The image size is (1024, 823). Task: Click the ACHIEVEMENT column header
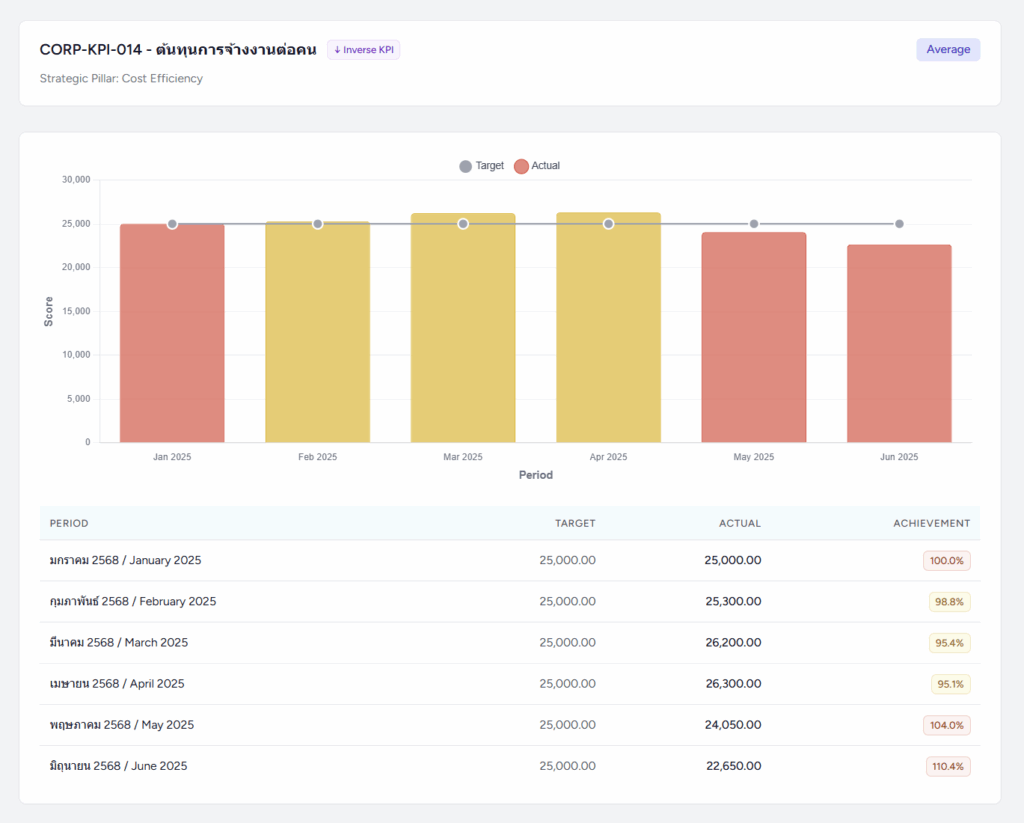point(931,523)
